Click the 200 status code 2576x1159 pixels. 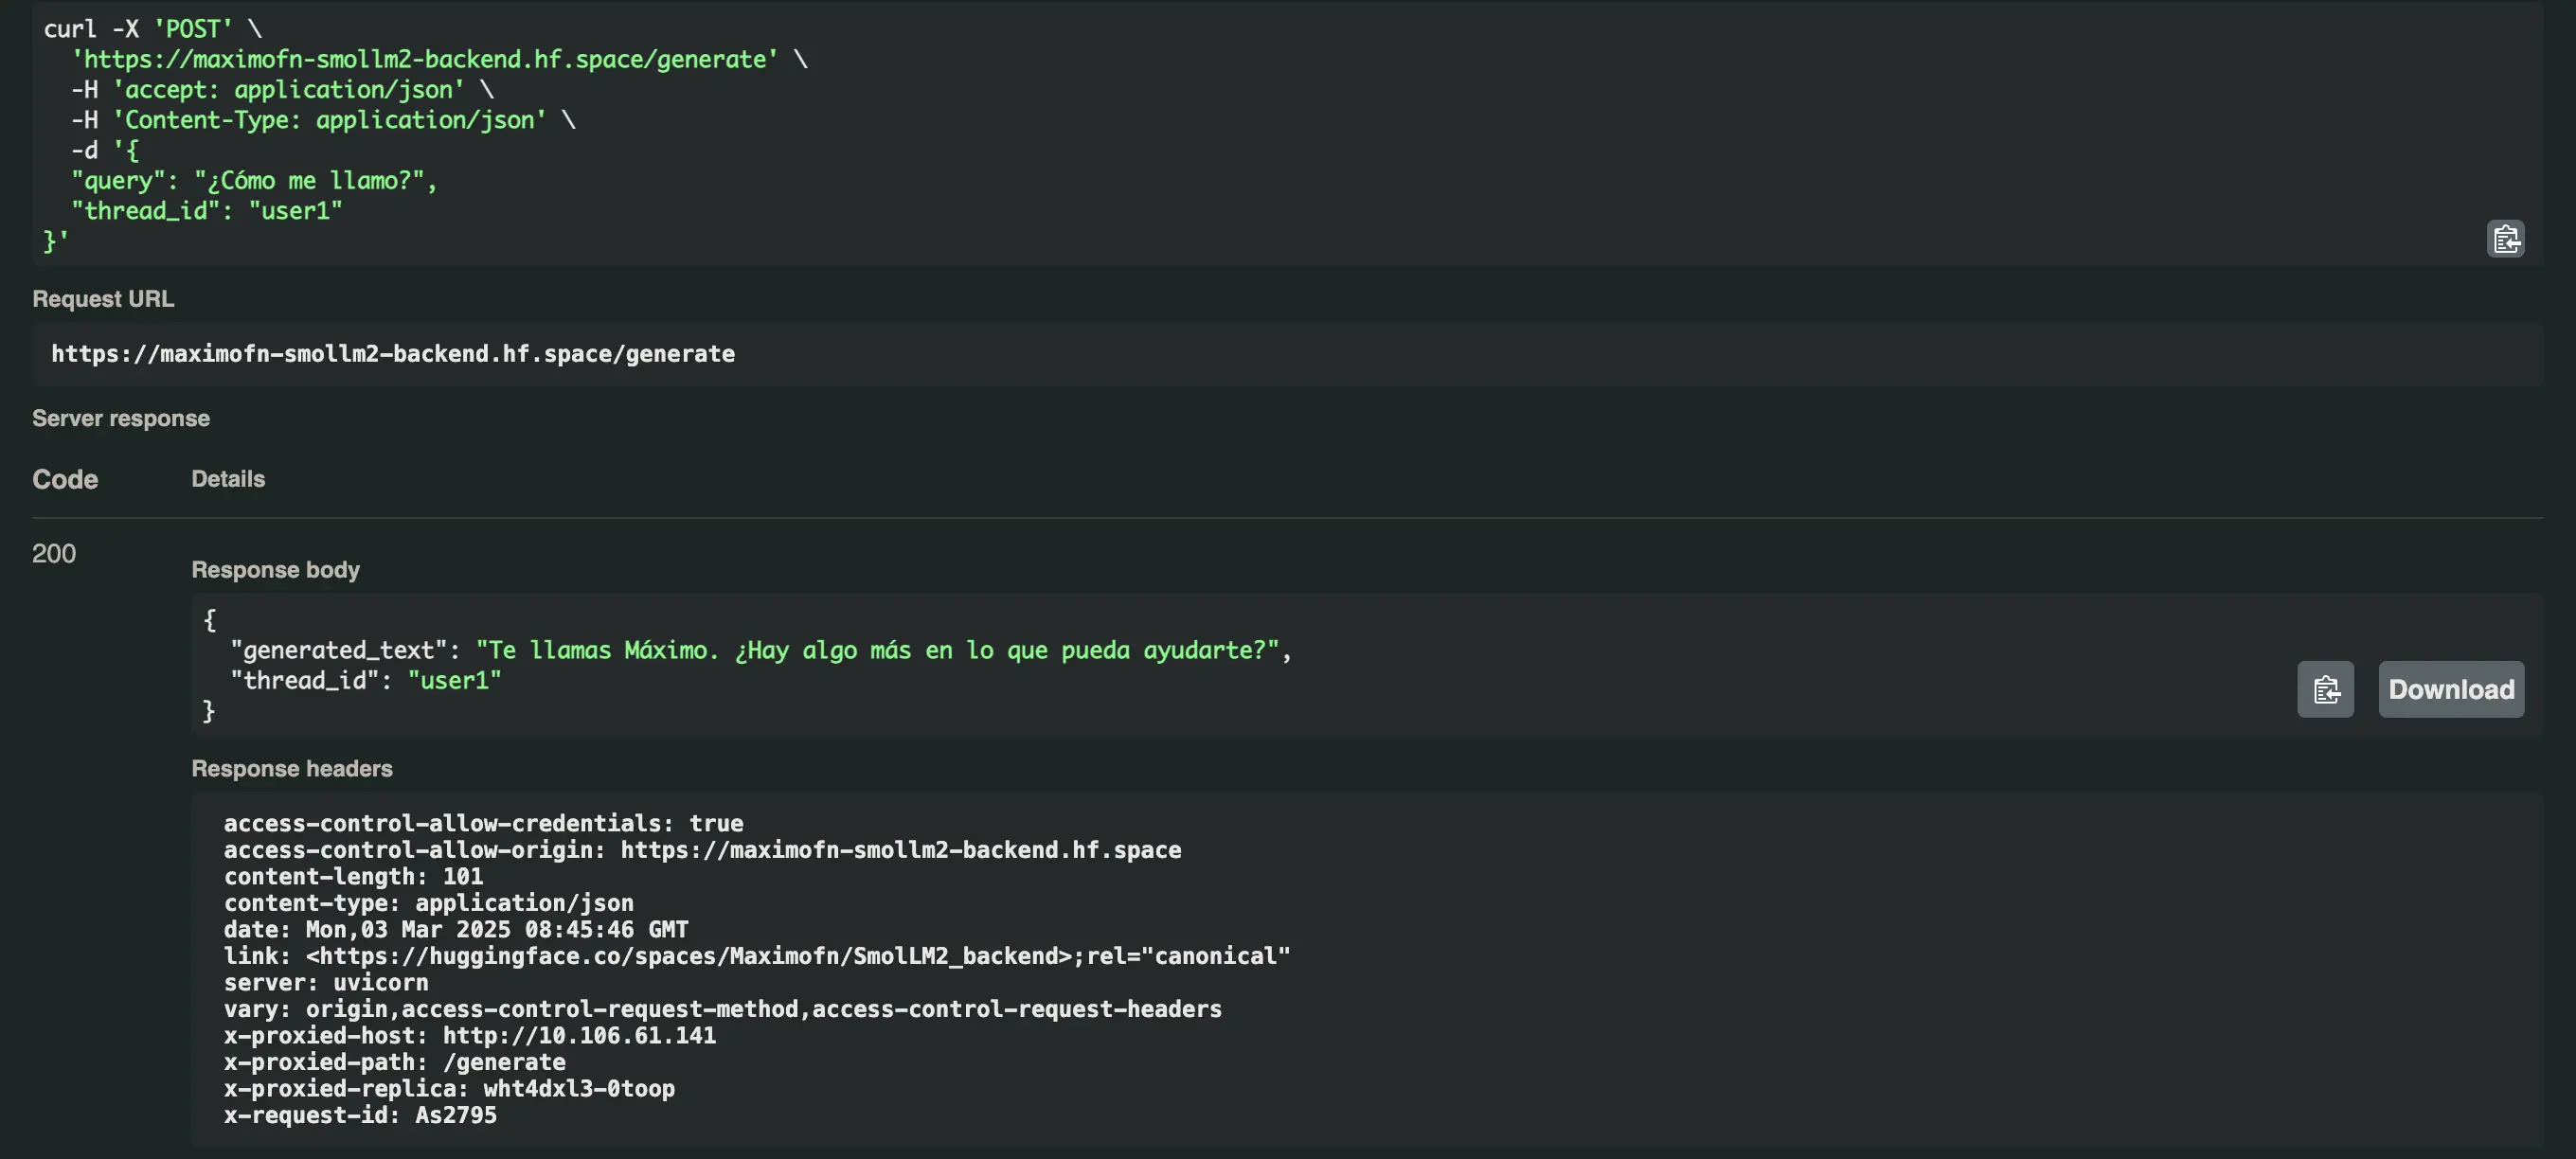pyautogui.click(x=54, y=553)
